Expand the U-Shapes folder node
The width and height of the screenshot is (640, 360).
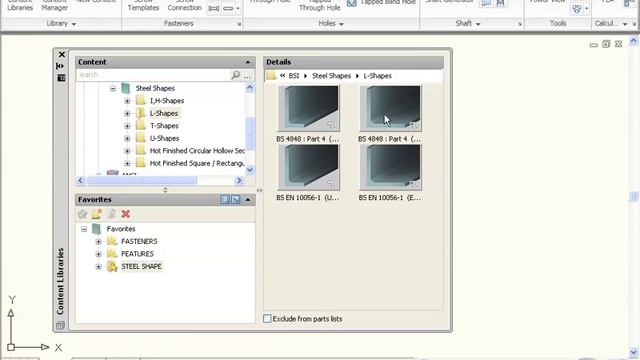tap(127, 138)
